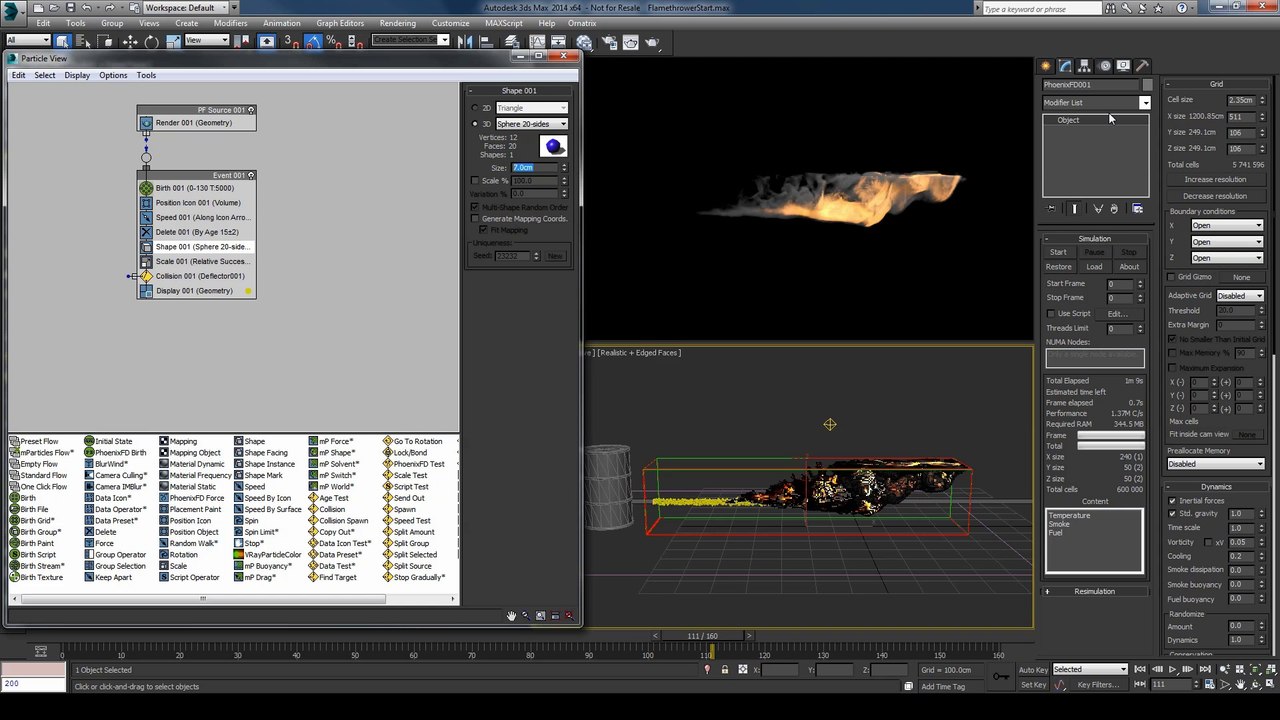Open the Sphere 20-sides 3D shape dropdown

532,124
